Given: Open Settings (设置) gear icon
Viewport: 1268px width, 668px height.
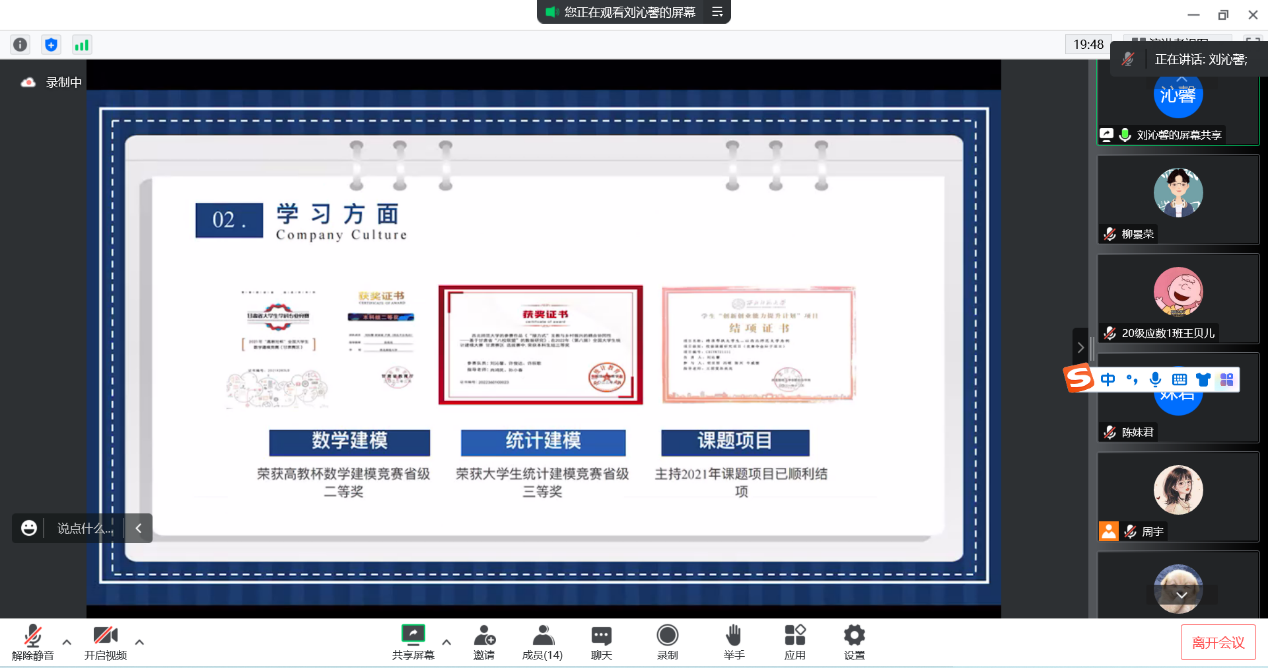Looking at the screenshot, I should pyautogui.click(x=854, y=641).
